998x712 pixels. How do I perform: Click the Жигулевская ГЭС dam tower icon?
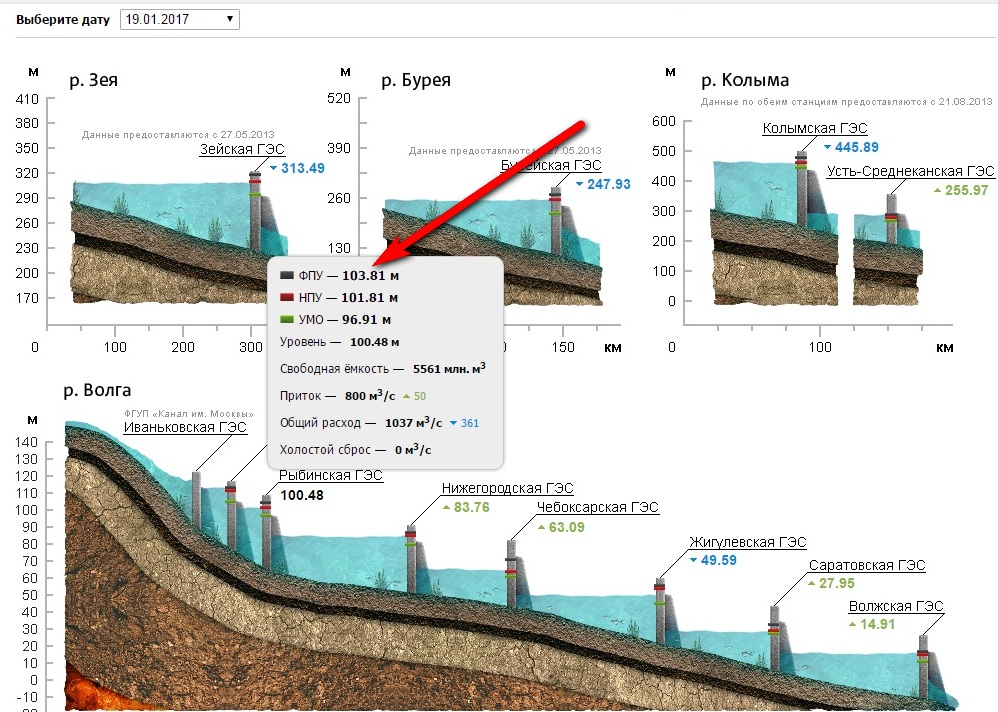(660, 610)
